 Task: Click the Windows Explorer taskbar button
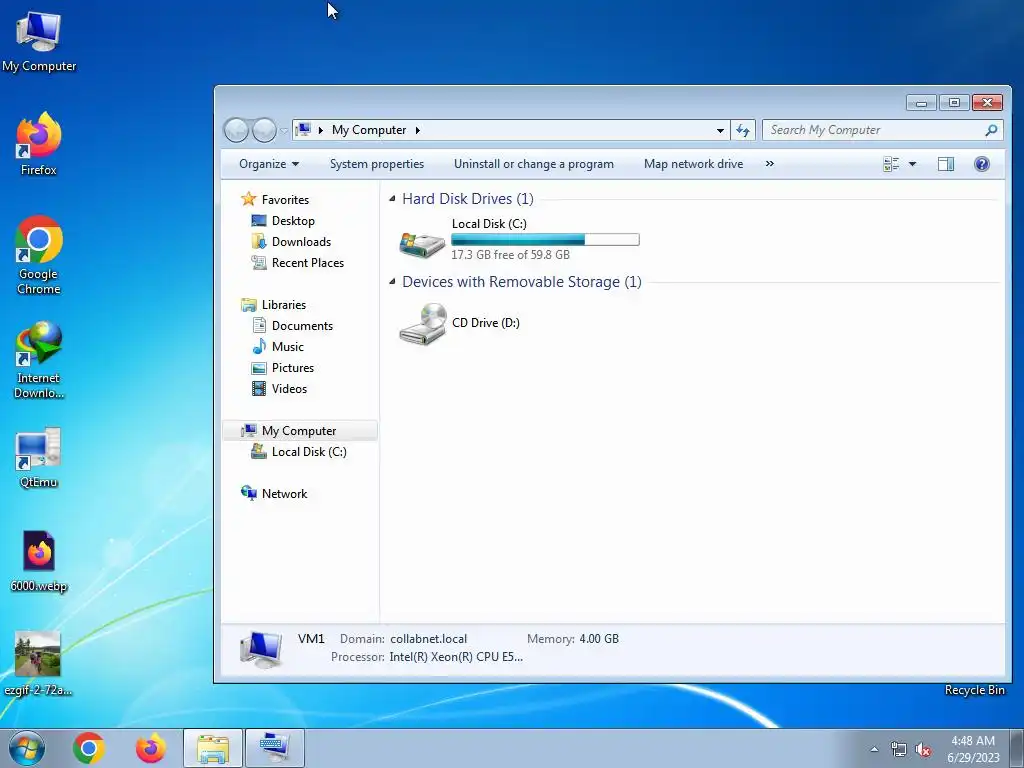pos(213,748)
